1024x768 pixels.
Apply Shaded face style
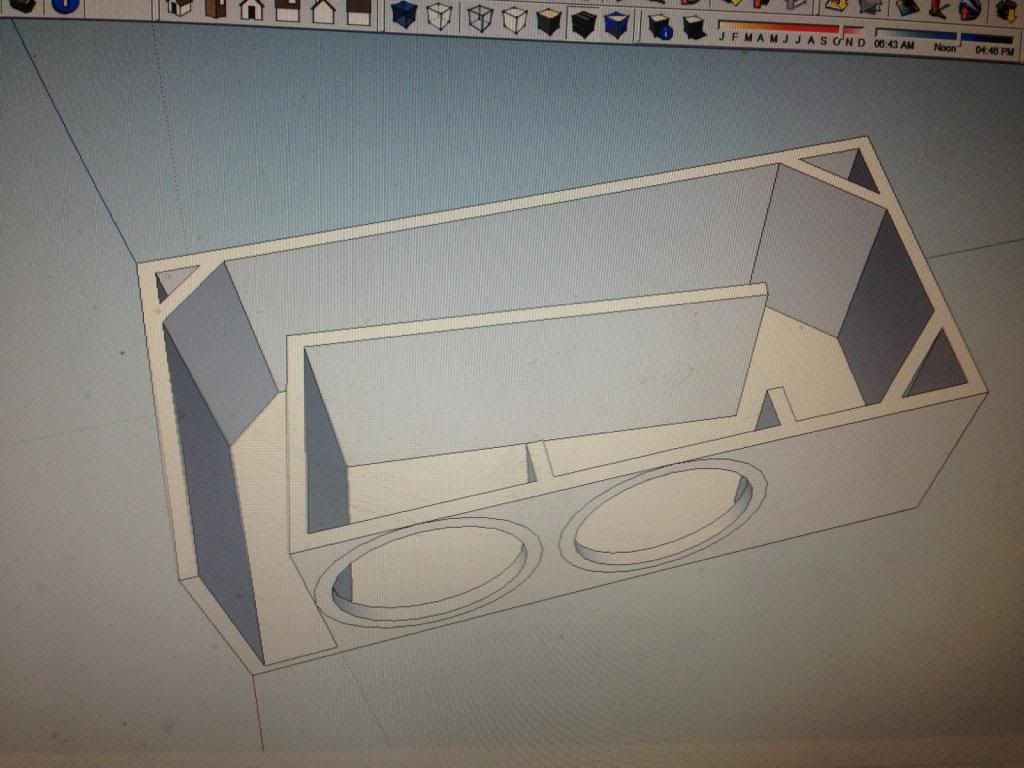coord(549,21)
